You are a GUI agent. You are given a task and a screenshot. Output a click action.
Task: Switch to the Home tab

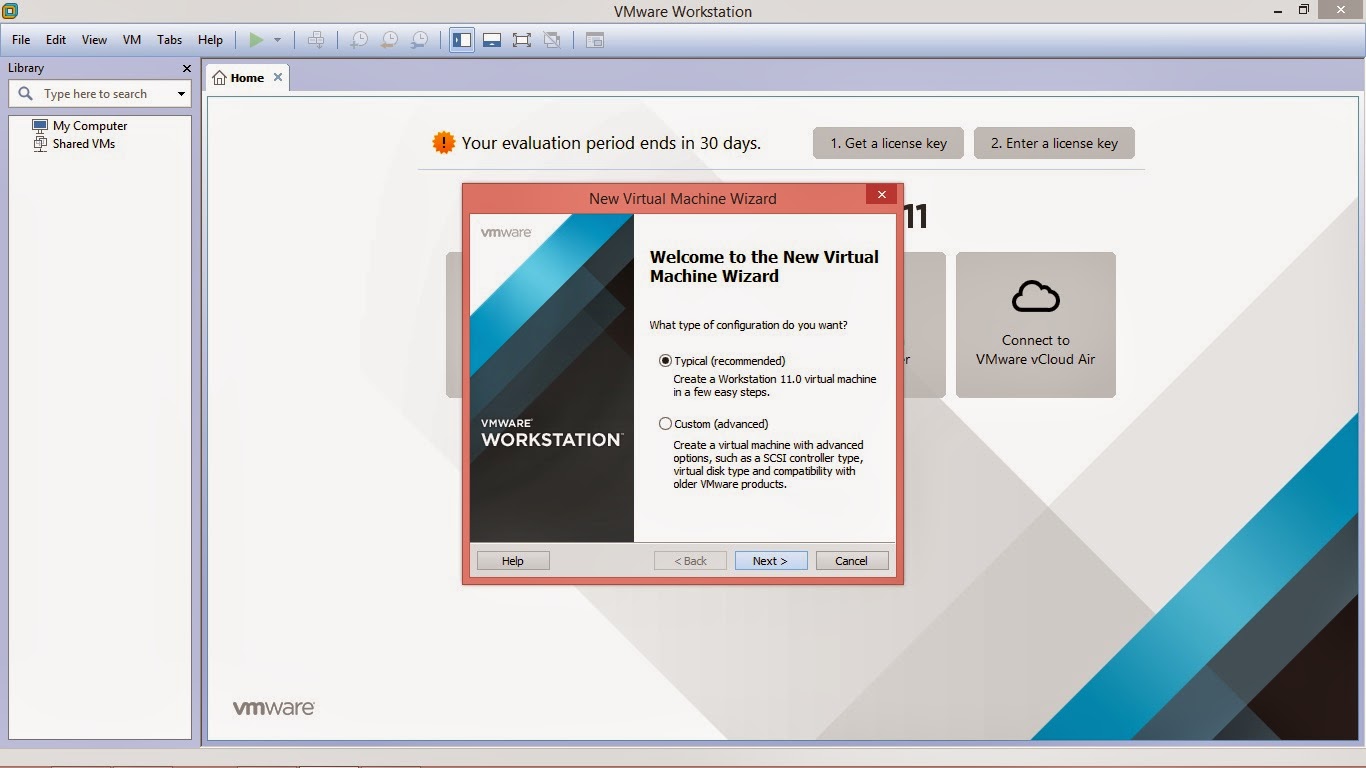[x=247, y=77]
